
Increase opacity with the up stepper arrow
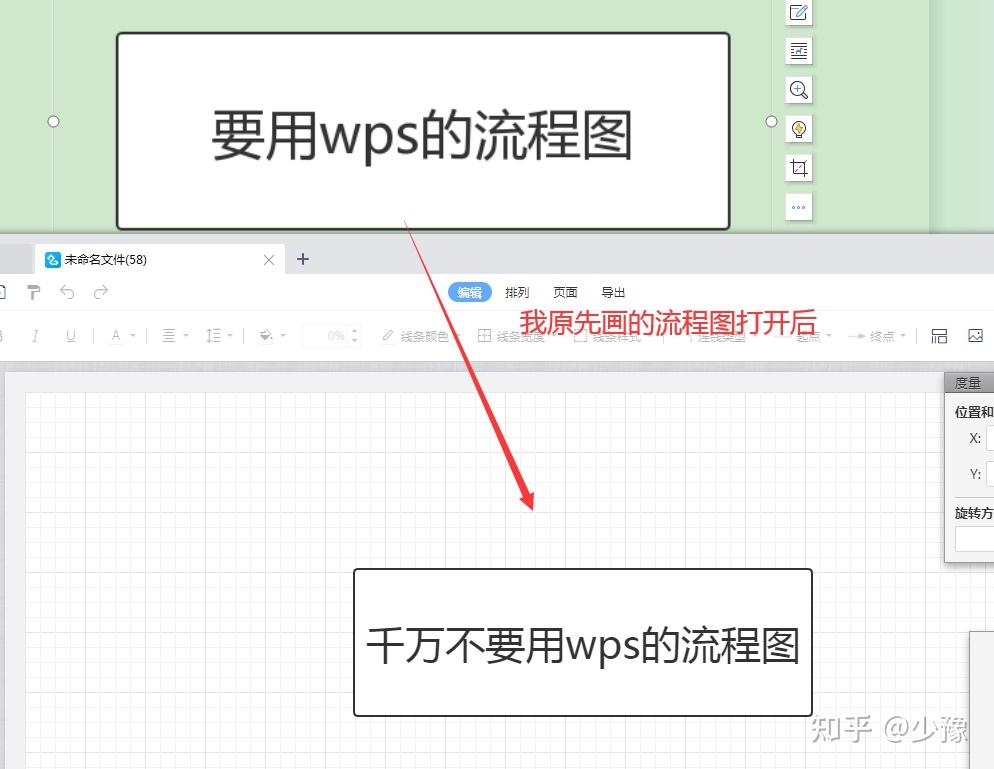[x=355, y=330]
